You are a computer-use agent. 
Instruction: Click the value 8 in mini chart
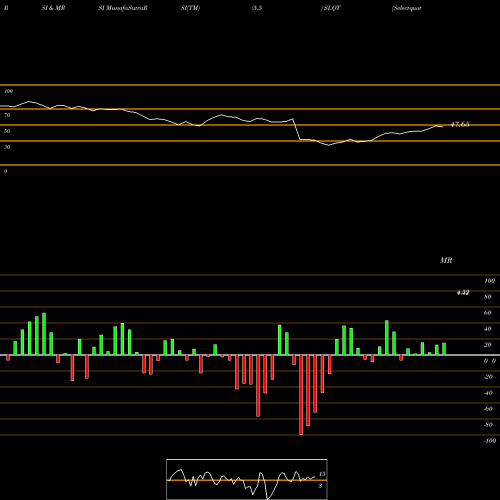pos(320,486)
